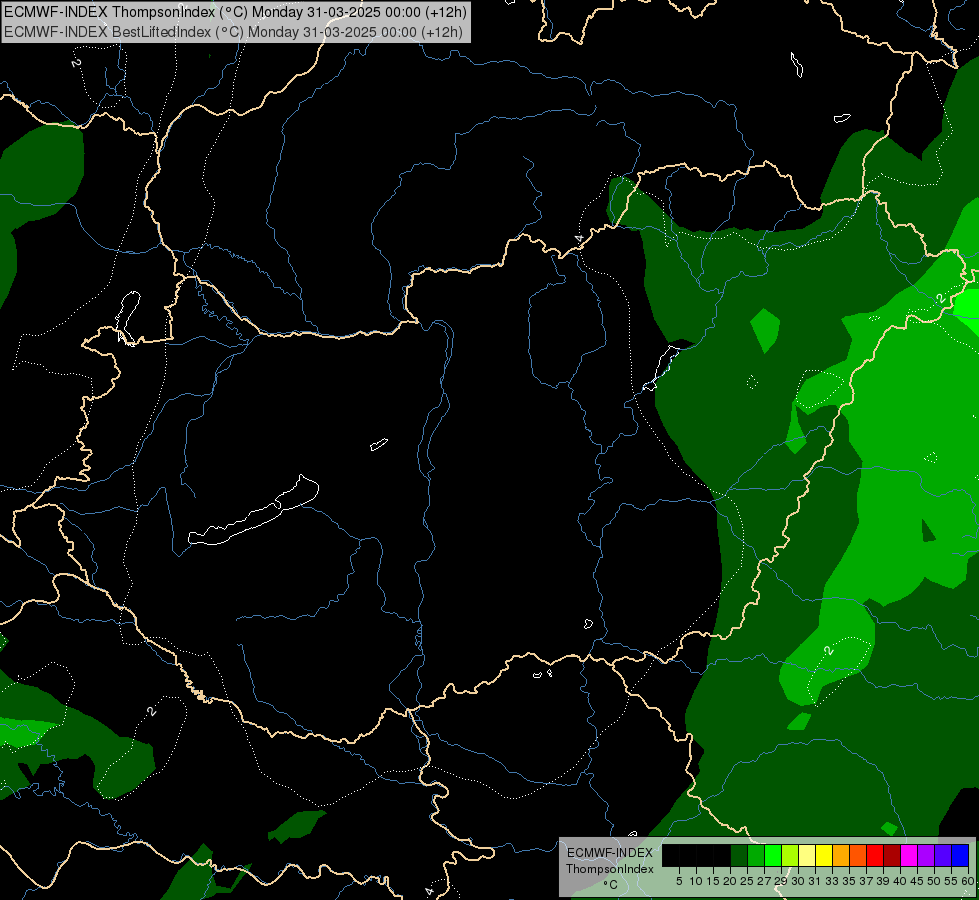Click the legend tick label 55
The image size is (979, 900).
coord(951,881)
